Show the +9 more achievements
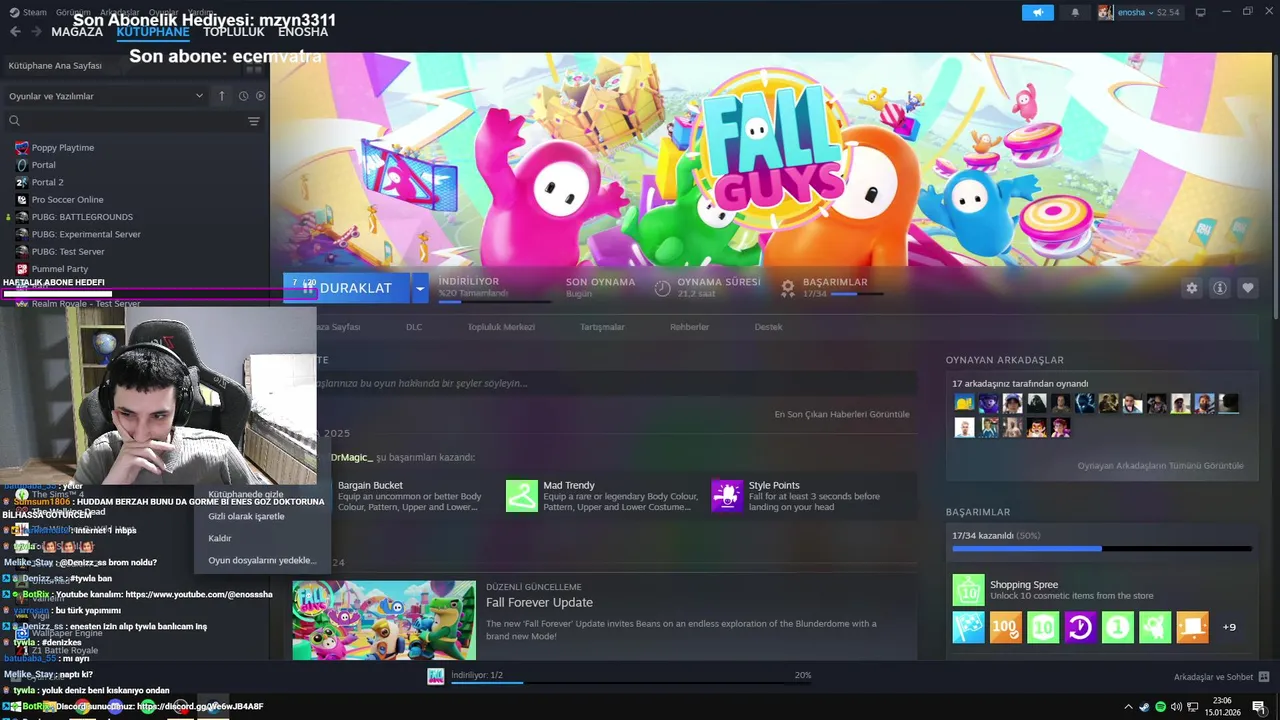1280x720 pixels. coord(1229,627)
